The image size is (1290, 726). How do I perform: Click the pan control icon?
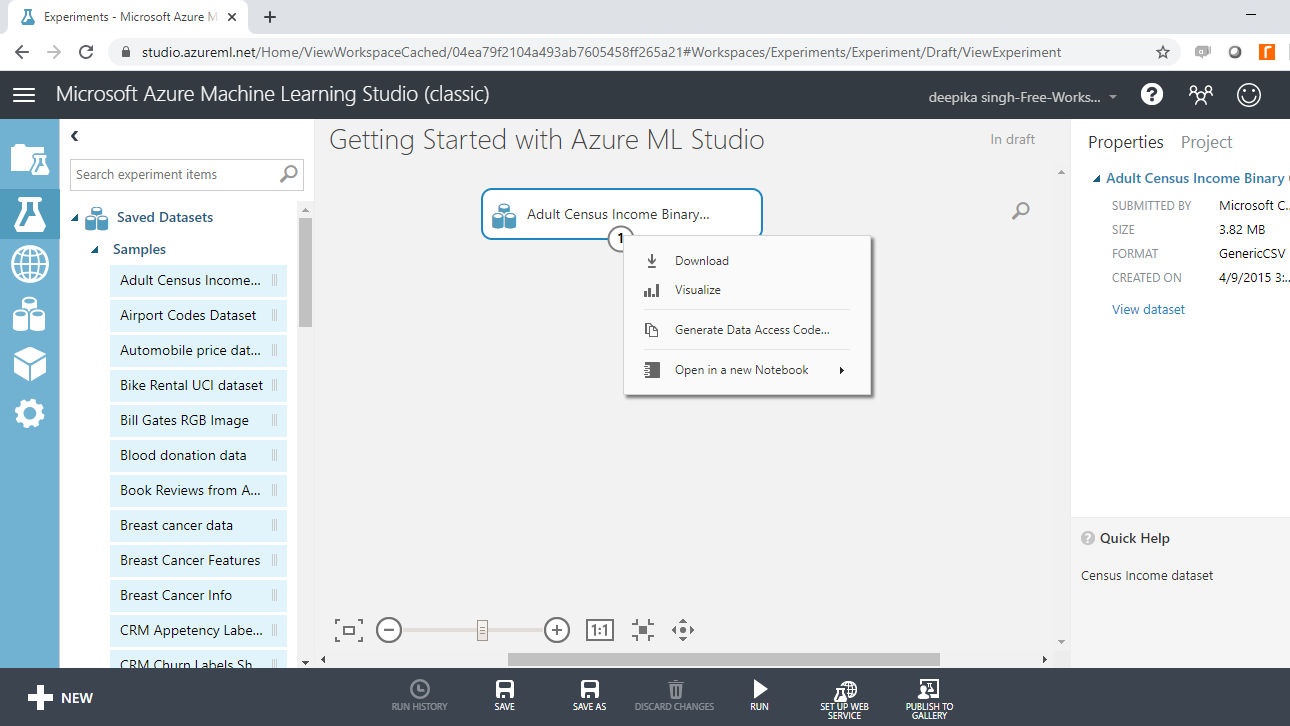click(683, 630)
